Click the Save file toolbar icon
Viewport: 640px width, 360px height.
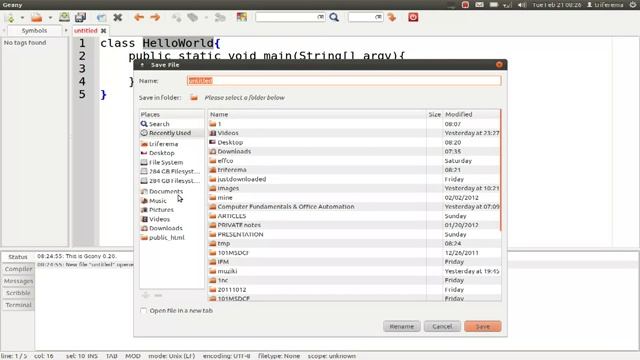click(64, 17)
